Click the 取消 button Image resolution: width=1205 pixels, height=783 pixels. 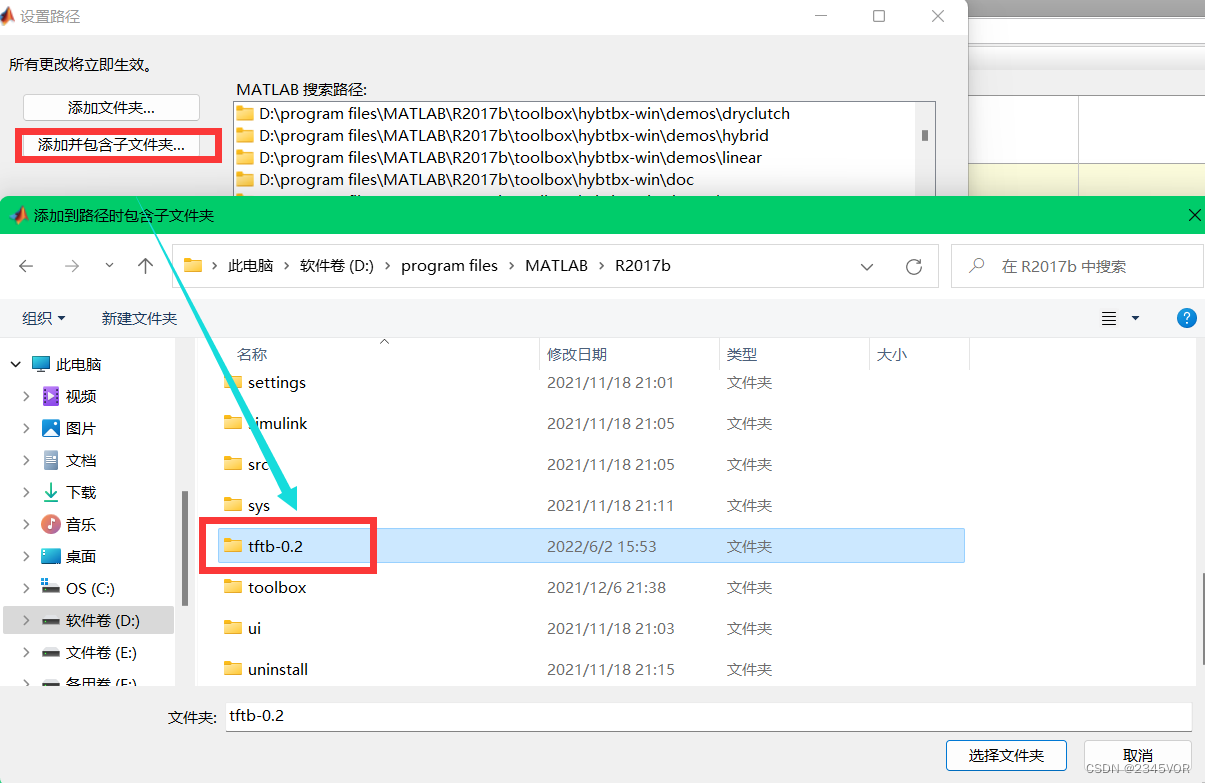point(1137,755)
